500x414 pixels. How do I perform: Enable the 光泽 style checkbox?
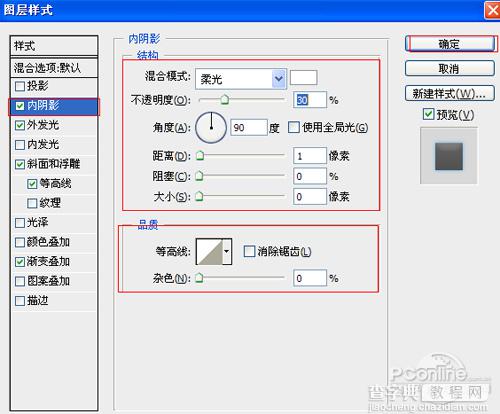[x=20, y=223]
